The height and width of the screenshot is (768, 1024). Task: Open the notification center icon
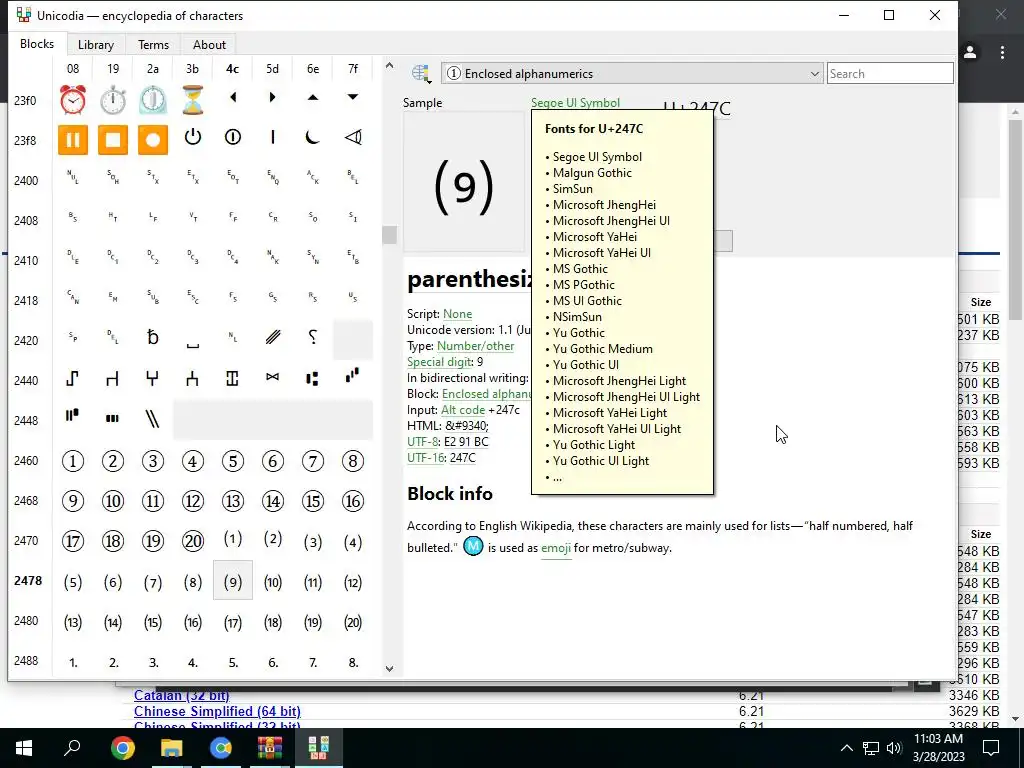(991, 748)
